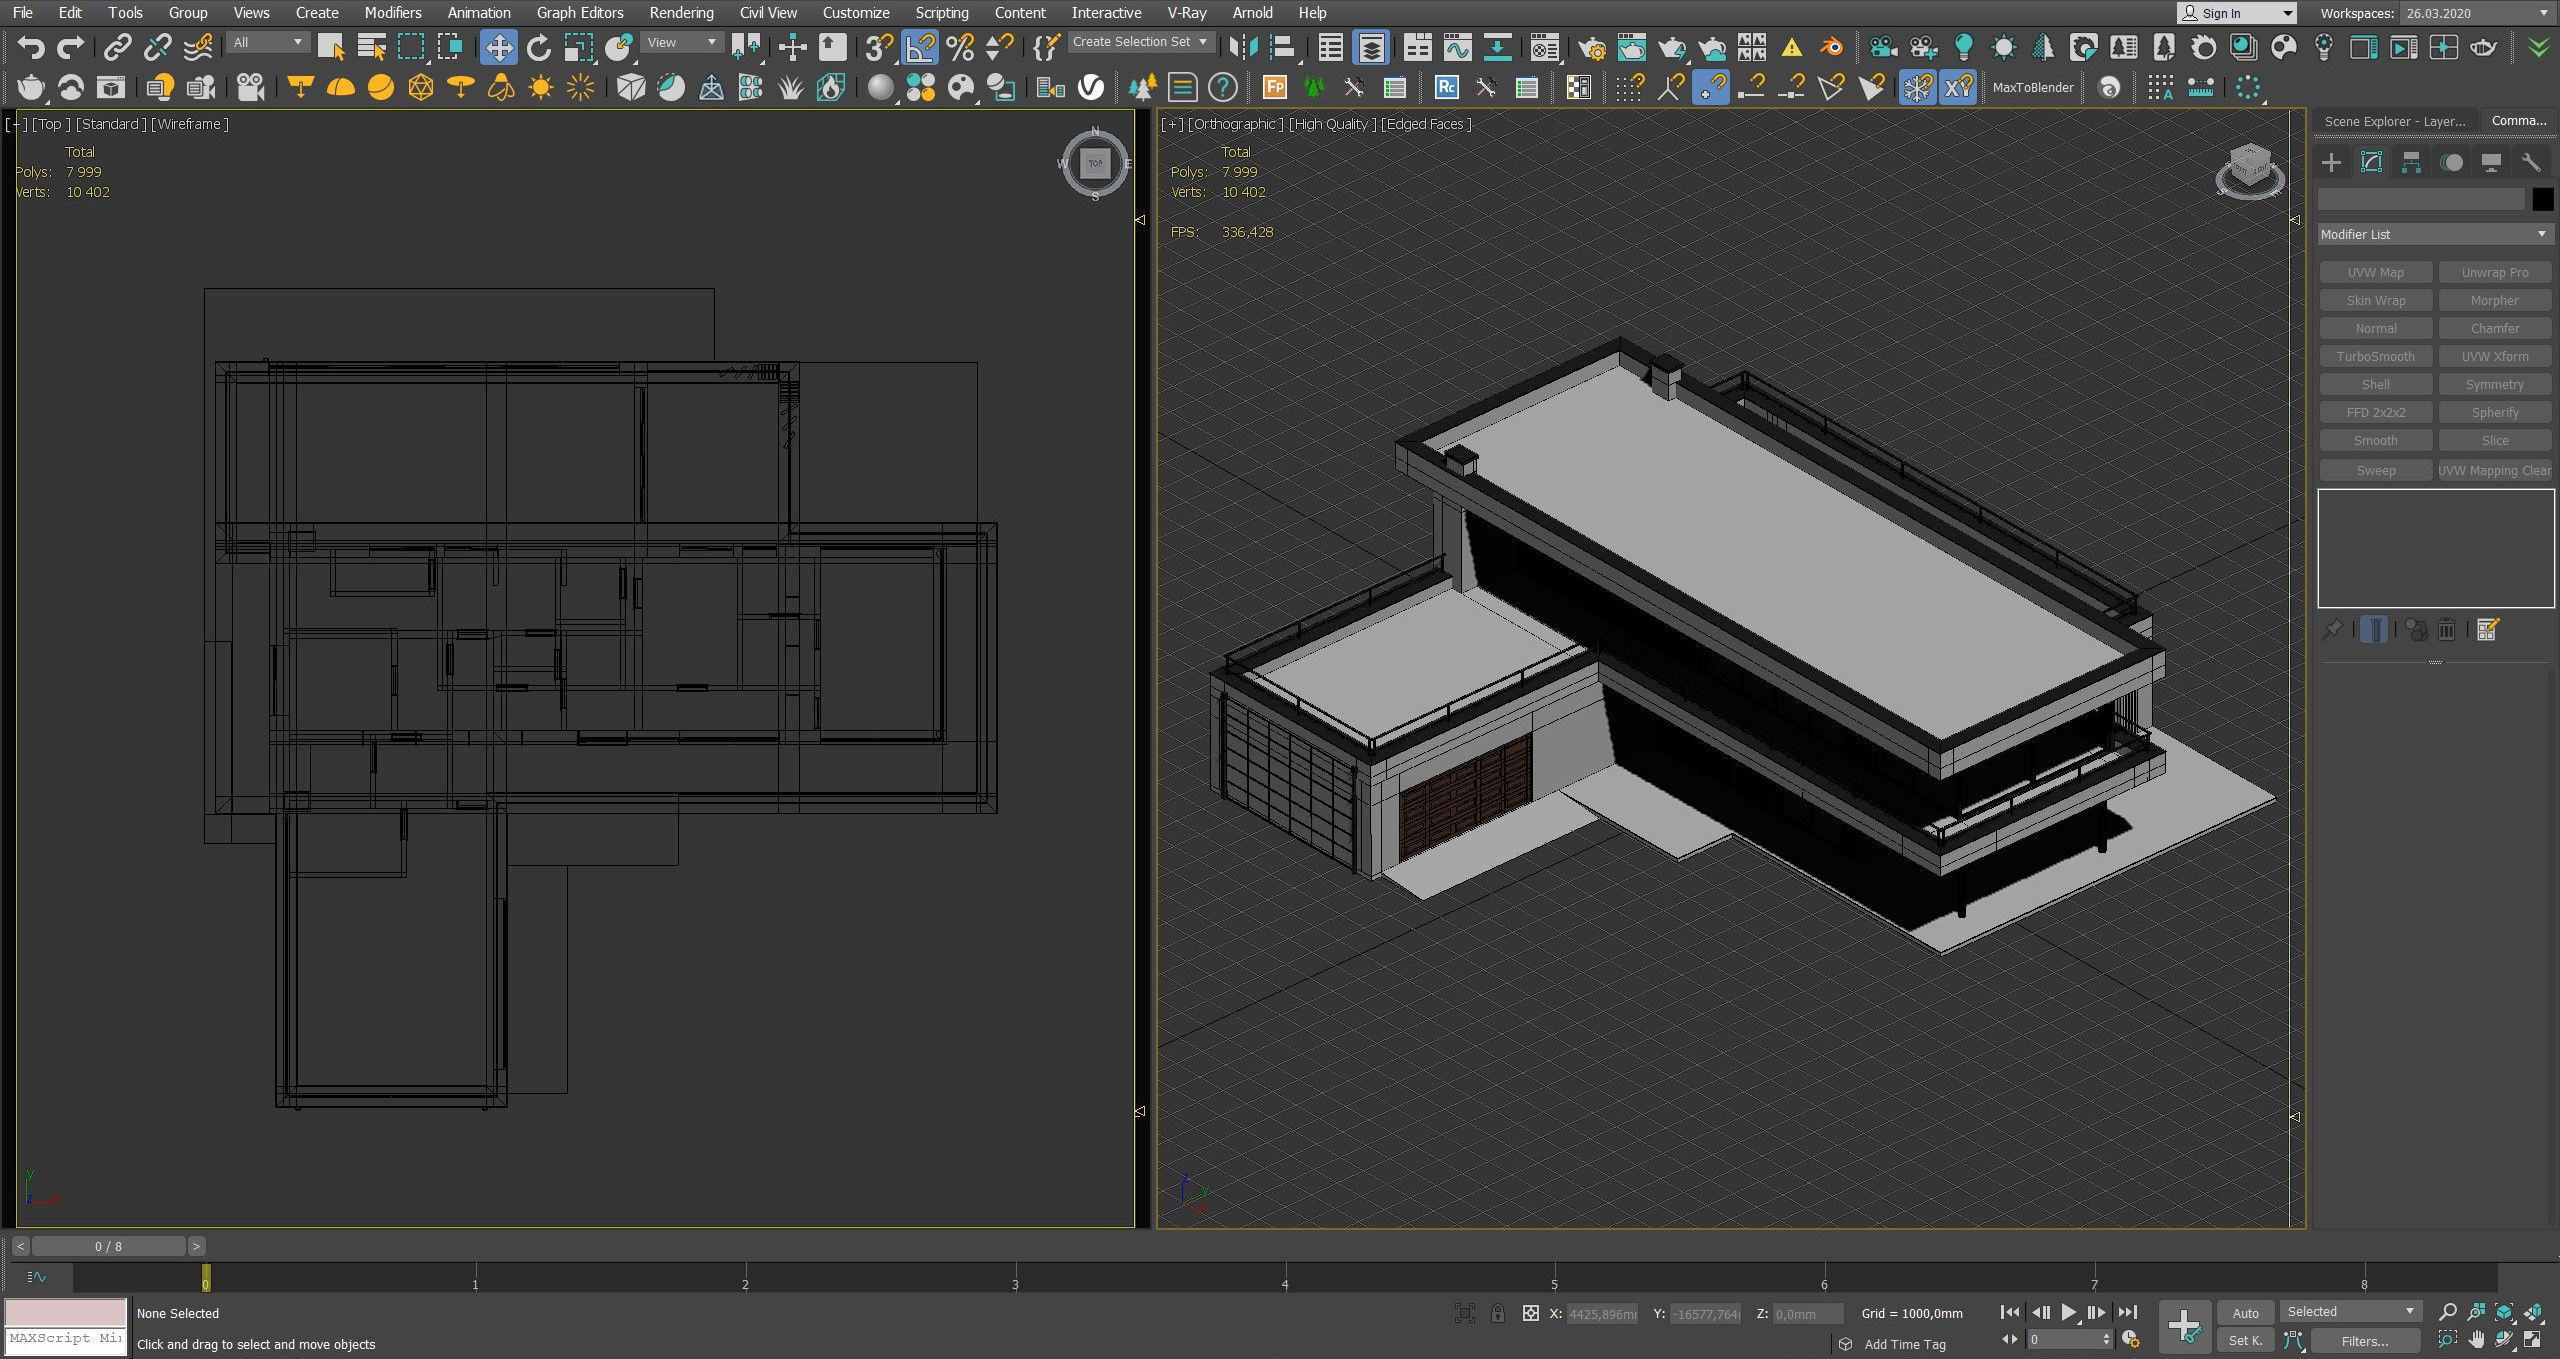Image resolution: width=2560 pixels, height=1359 pixels.
Task: Click the orange Sun light icon
Action: [x=541, y=88]
